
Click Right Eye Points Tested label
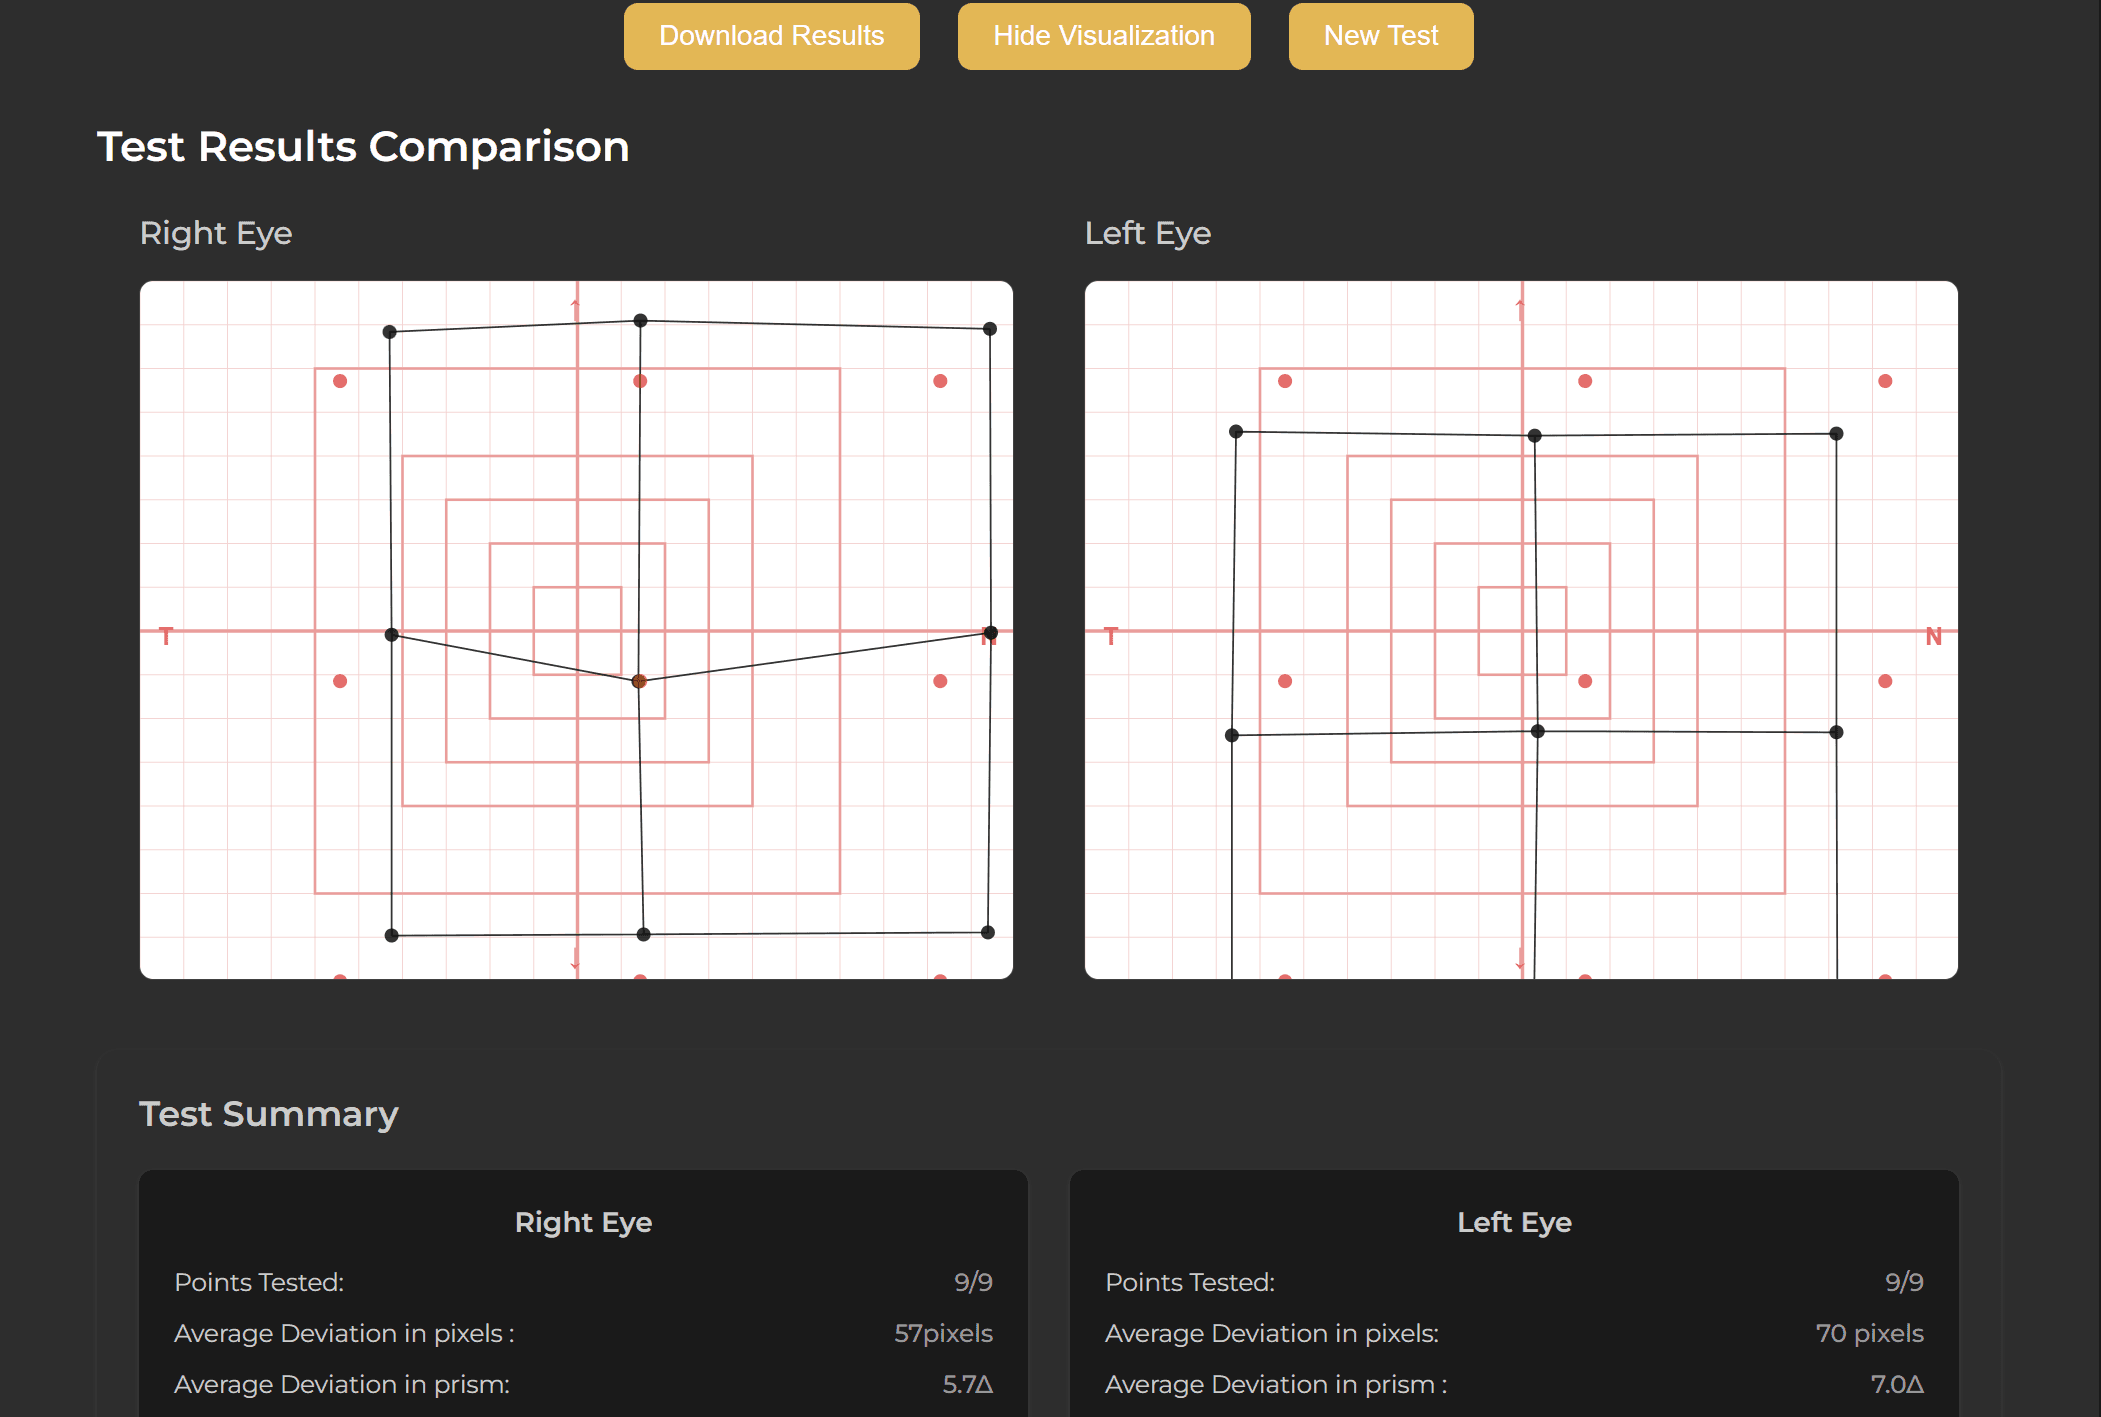click(259, 1282)
